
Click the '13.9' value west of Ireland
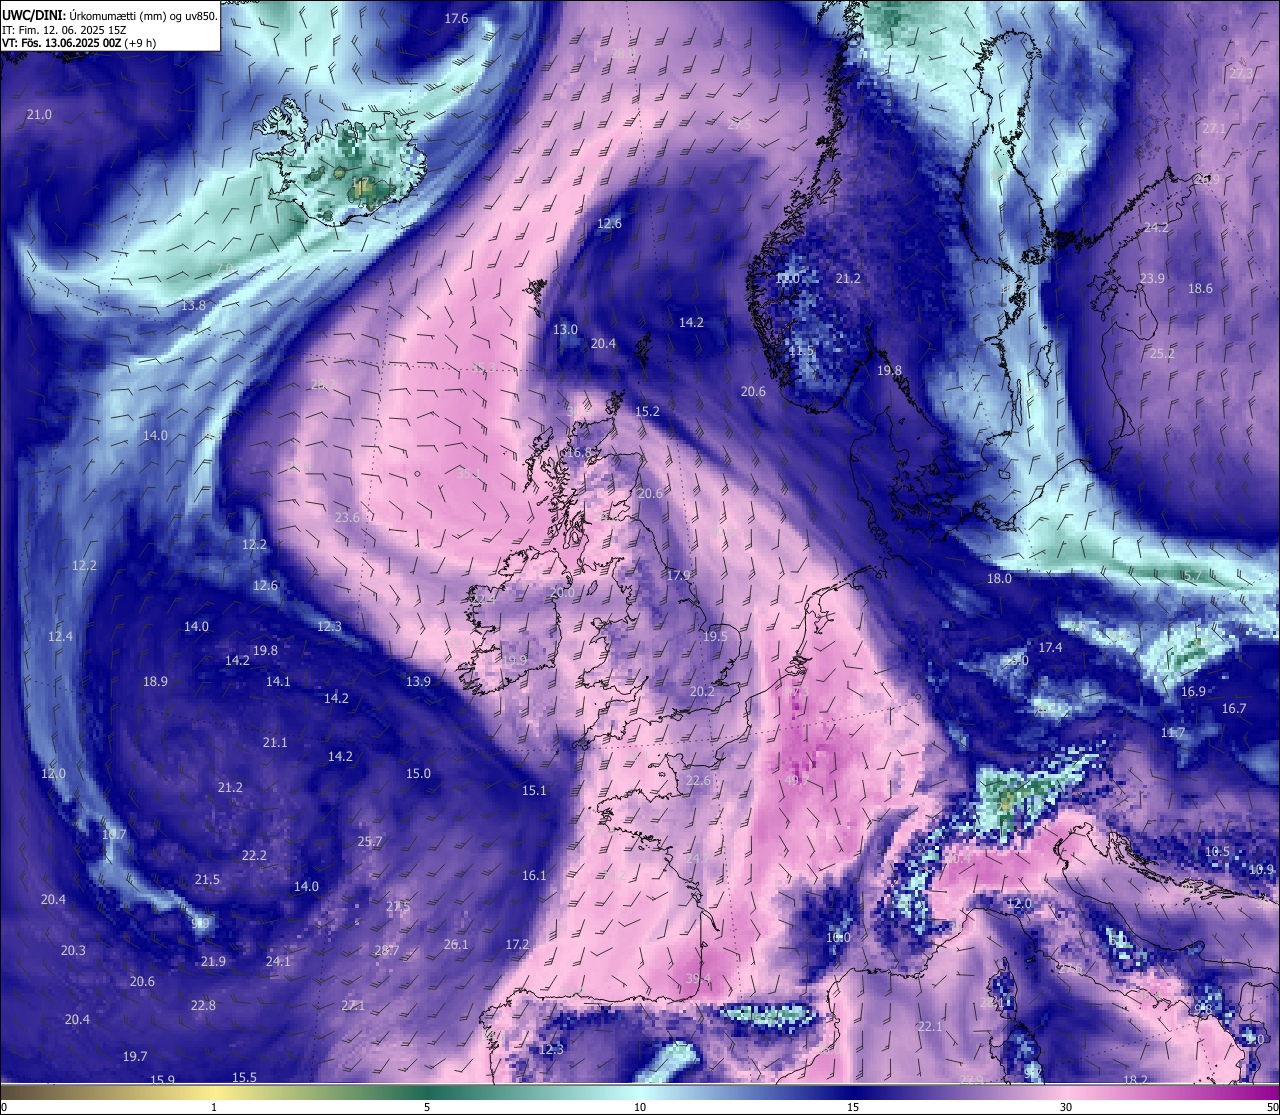[x=418, y=681]
